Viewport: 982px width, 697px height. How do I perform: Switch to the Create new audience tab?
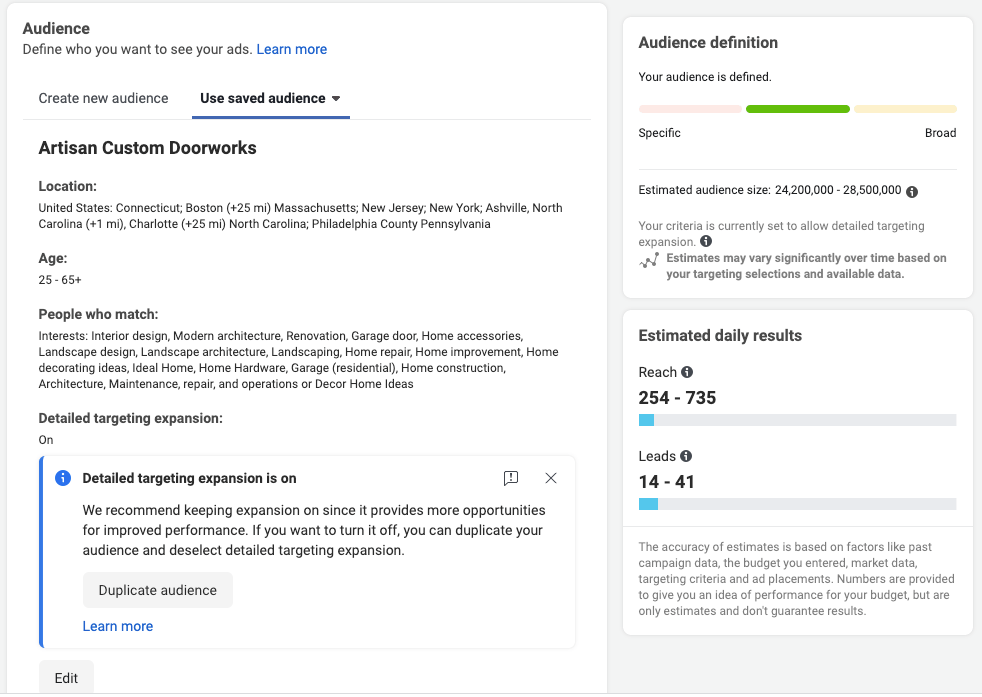coord(103,98)
